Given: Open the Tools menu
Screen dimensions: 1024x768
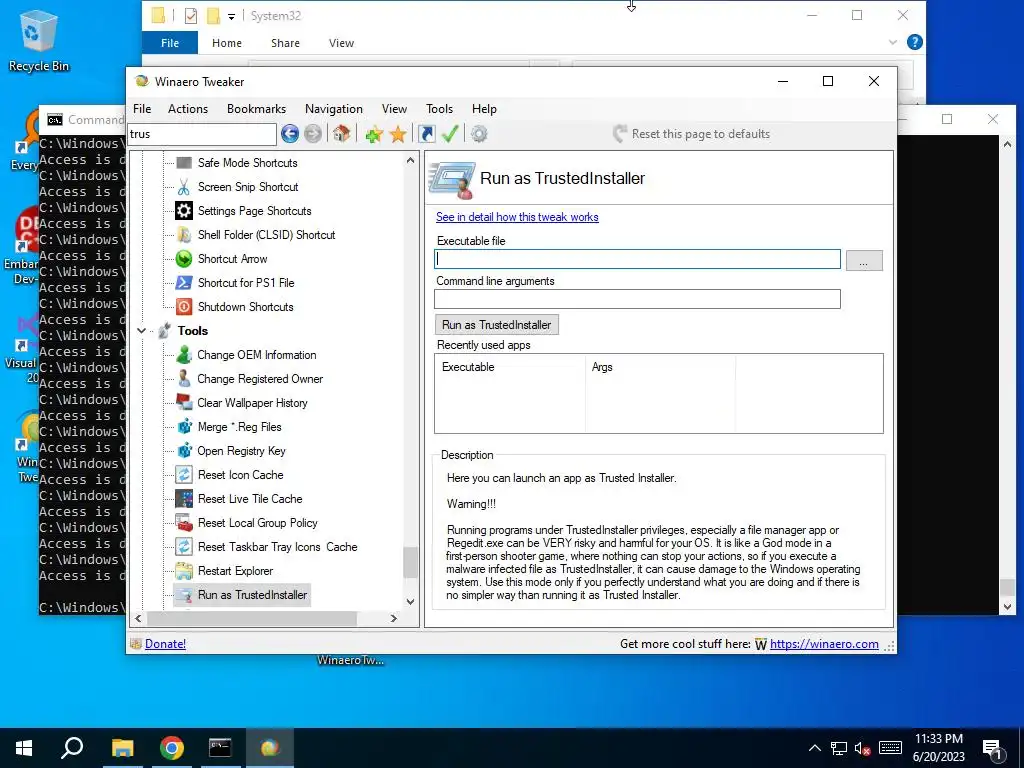Looking at the screenshot, I should (x=439, y=109).
